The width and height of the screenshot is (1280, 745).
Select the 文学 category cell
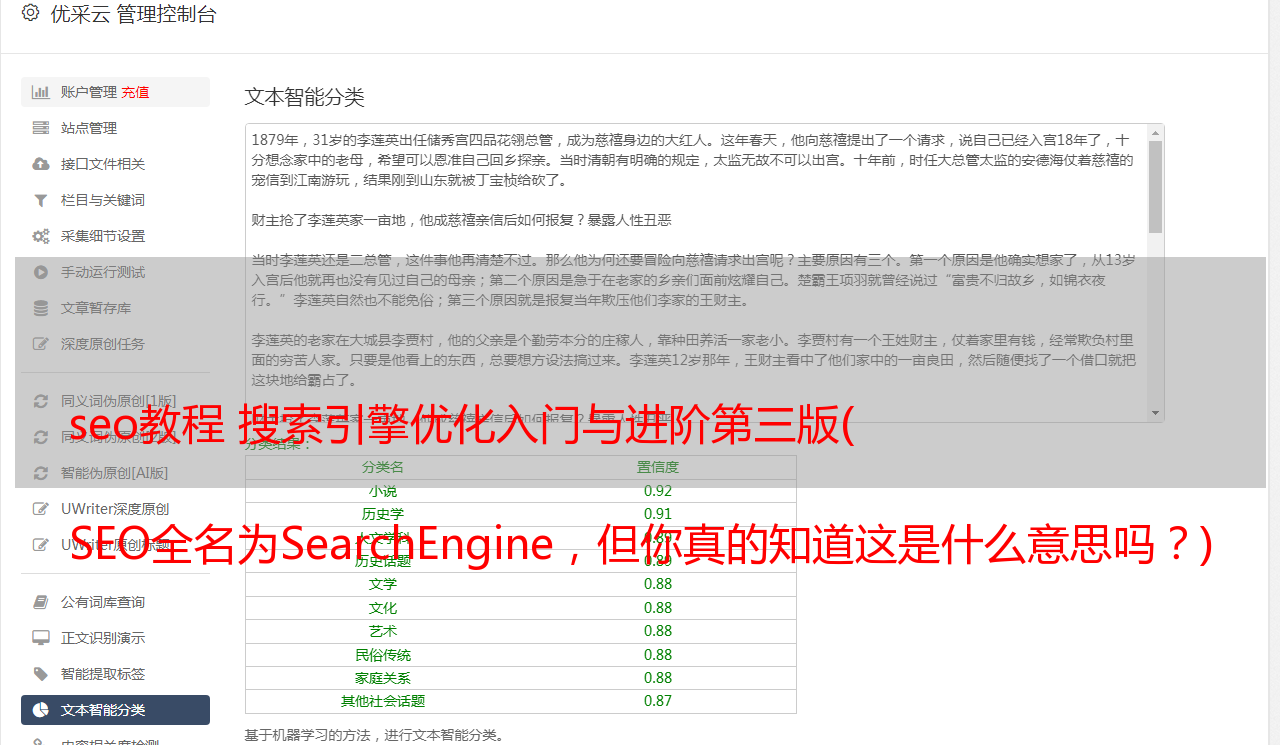[x=383, y=584]
